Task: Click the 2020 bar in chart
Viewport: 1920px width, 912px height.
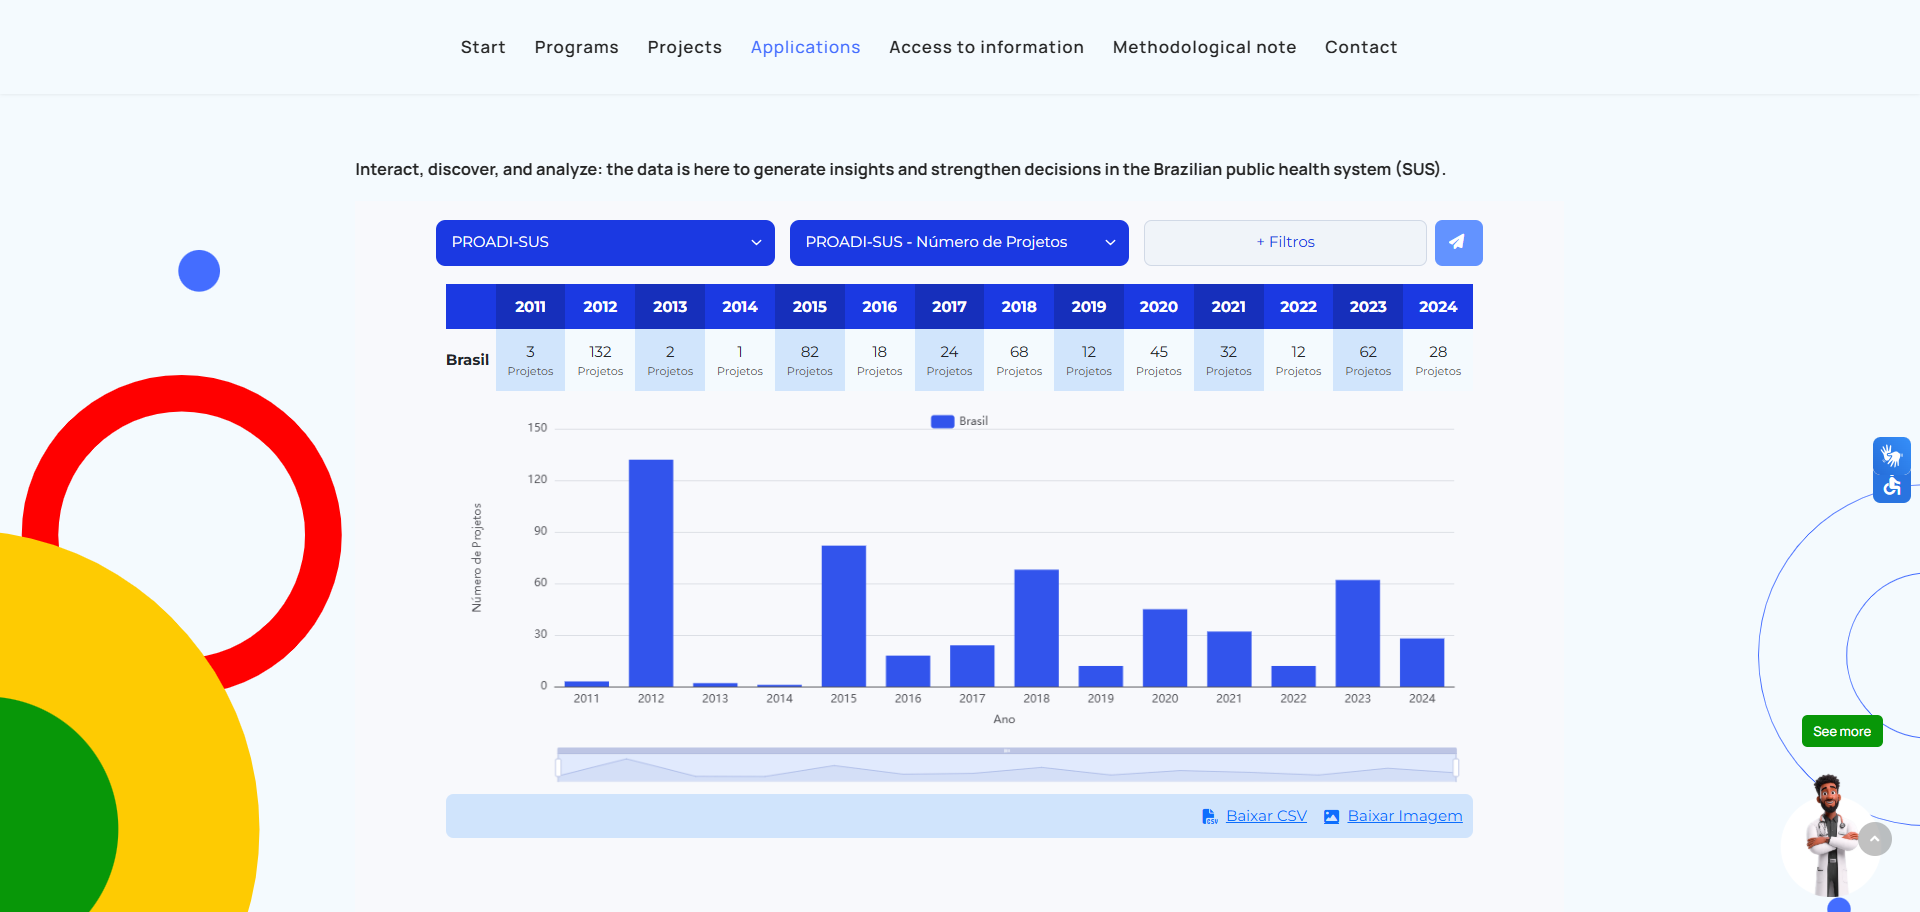Action: pyautogui.click(x=1165, y=648)
